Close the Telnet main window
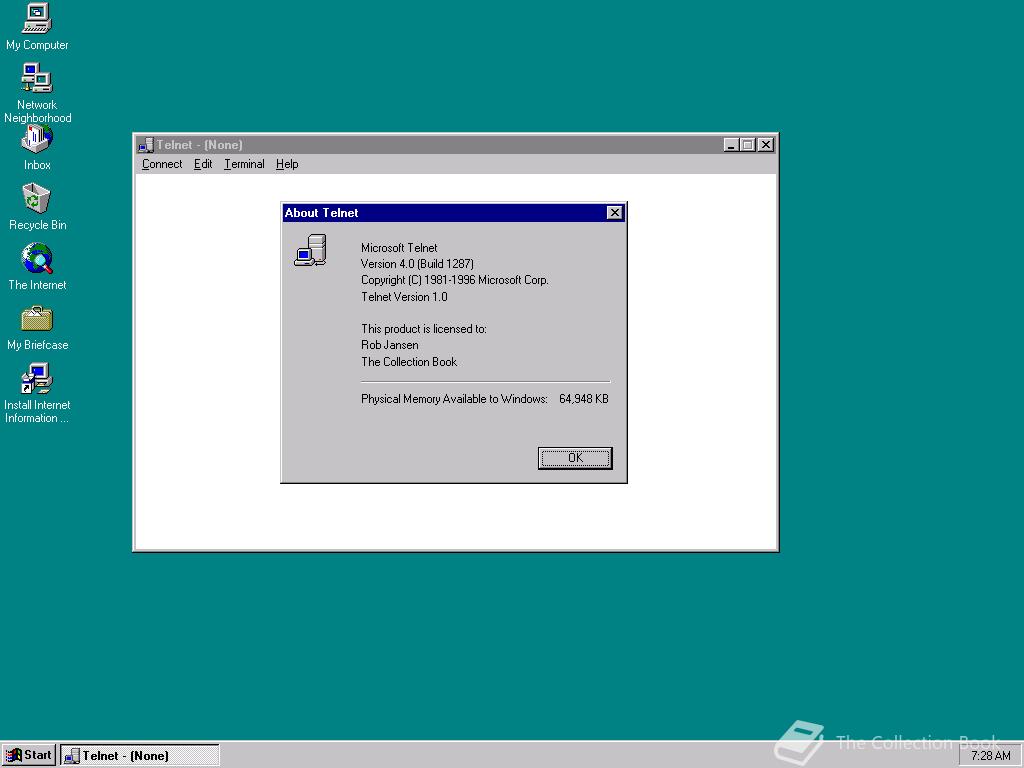This screenshot has height=768, width=1024. click(766, 145)
